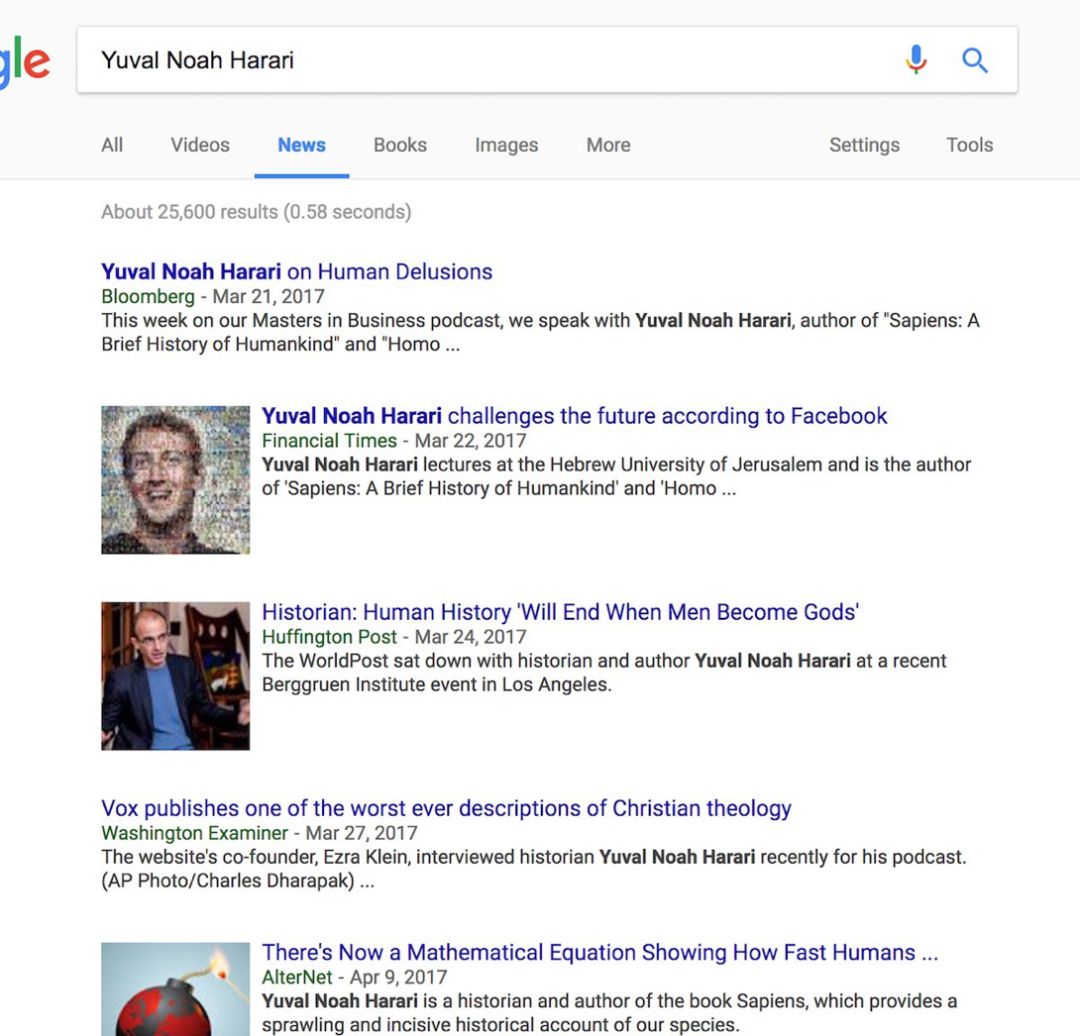Click the 'Mar 27, 2017' date

click(362, 833)
